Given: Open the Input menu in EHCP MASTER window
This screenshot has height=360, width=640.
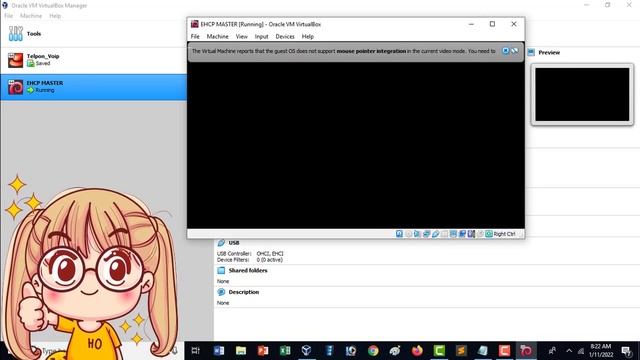Looking at the screenshot, I should (x=262, y=36).
